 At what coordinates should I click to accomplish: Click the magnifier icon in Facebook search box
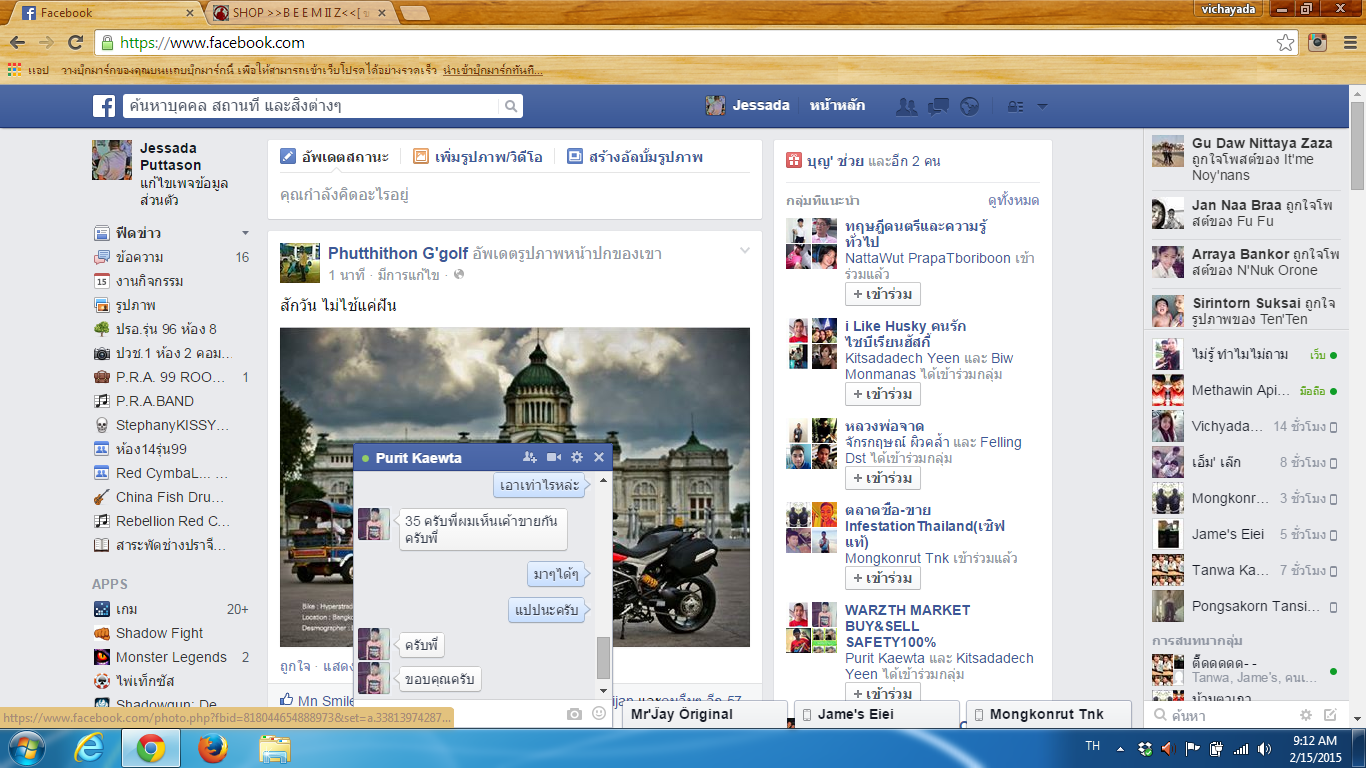(x=510, y=106)
